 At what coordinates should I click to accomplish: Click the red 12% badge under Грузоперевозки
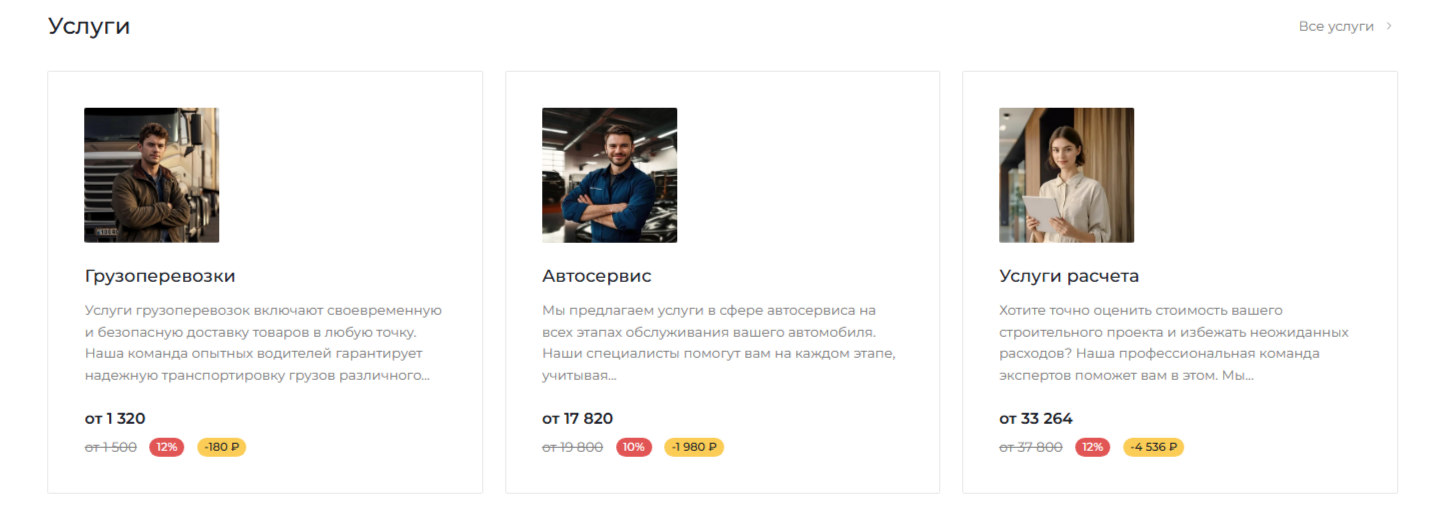(x=167, y=447)
